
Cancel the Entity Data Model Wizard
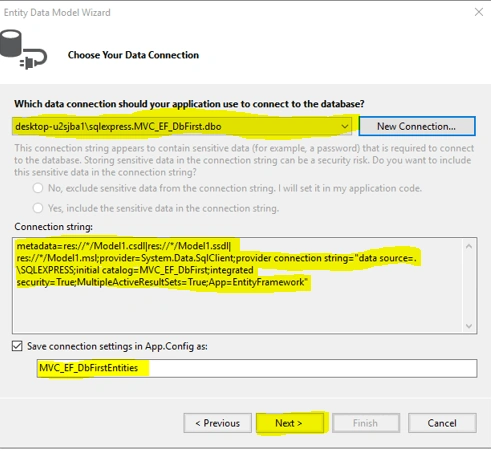[442, 423]
